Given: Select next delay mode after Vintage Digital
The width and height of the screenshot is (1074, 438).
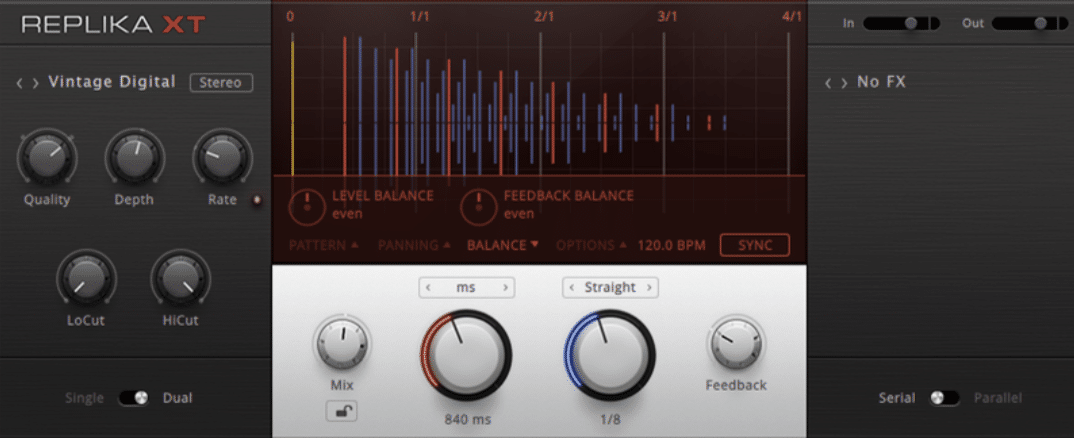Looking at the screenshot, I should coord(36,83).
